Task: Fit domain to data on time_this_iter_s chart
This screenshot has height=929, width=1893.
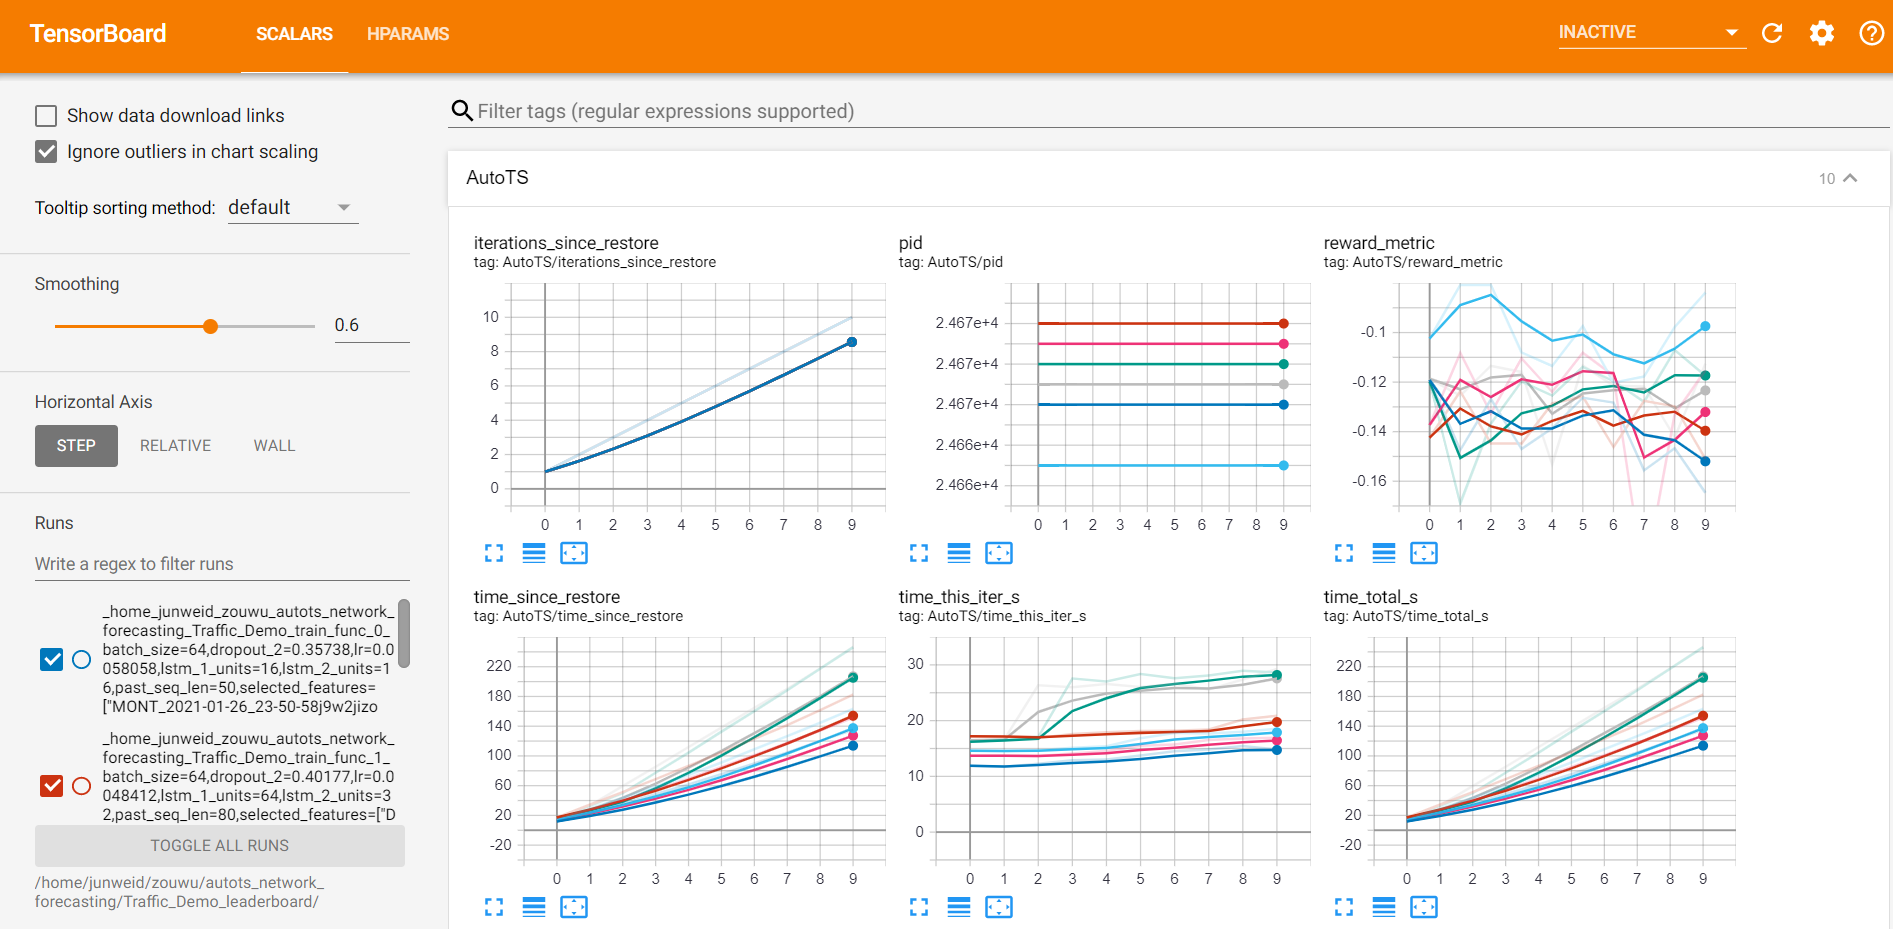Action: pos(998,907)
